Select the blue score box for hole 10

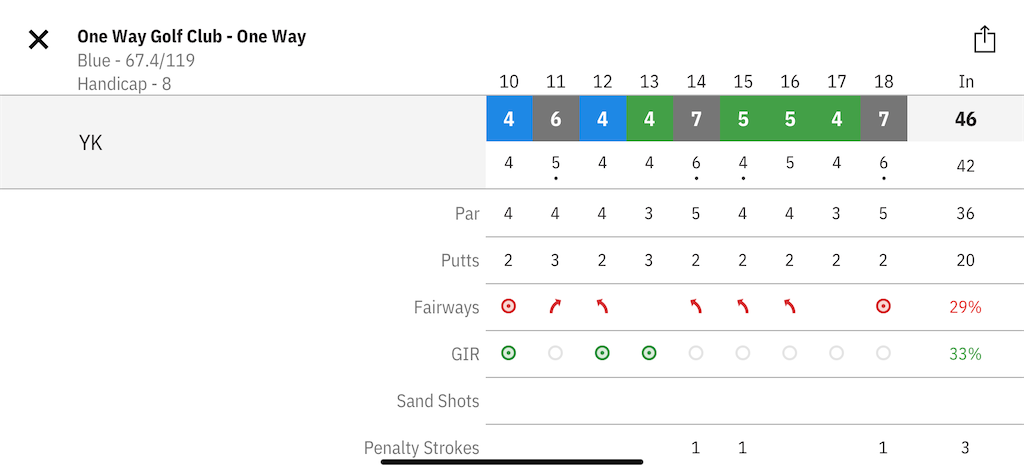(x=509, y=119)
